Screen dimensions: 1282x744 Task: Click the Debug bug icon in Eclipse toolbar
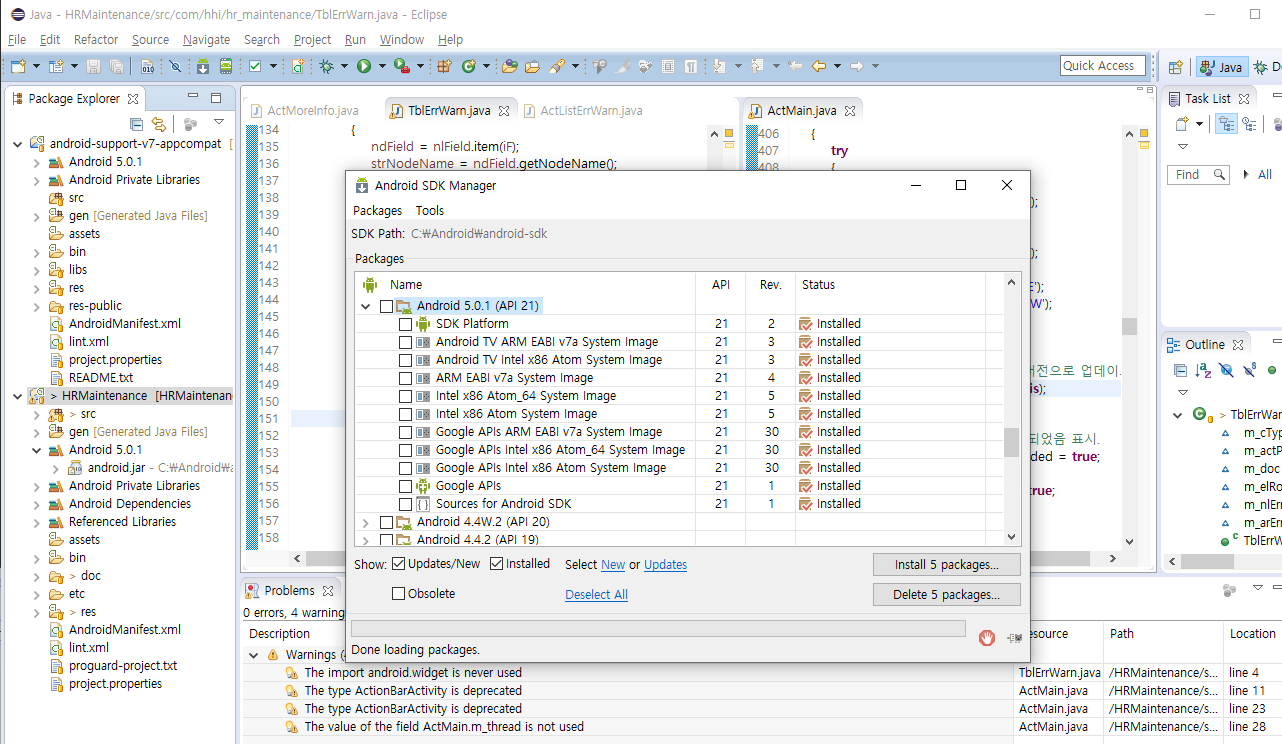(327, 67)
